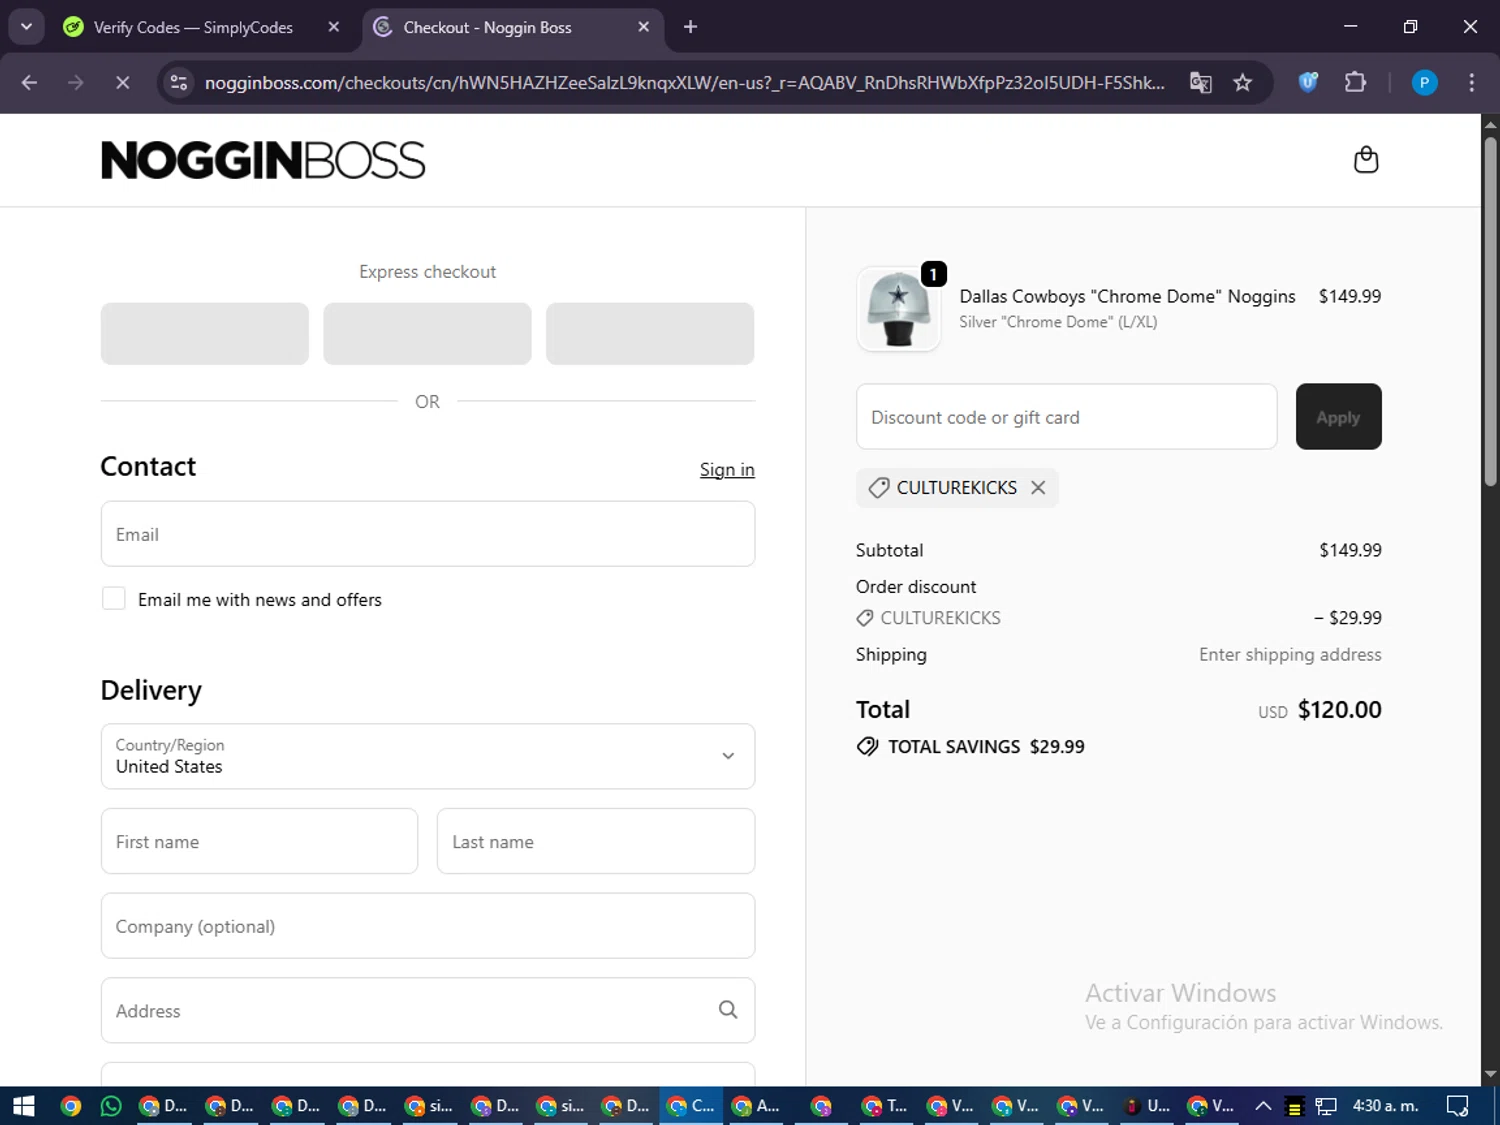Open the shopping bag cart icon

[x=1365, y=160]
